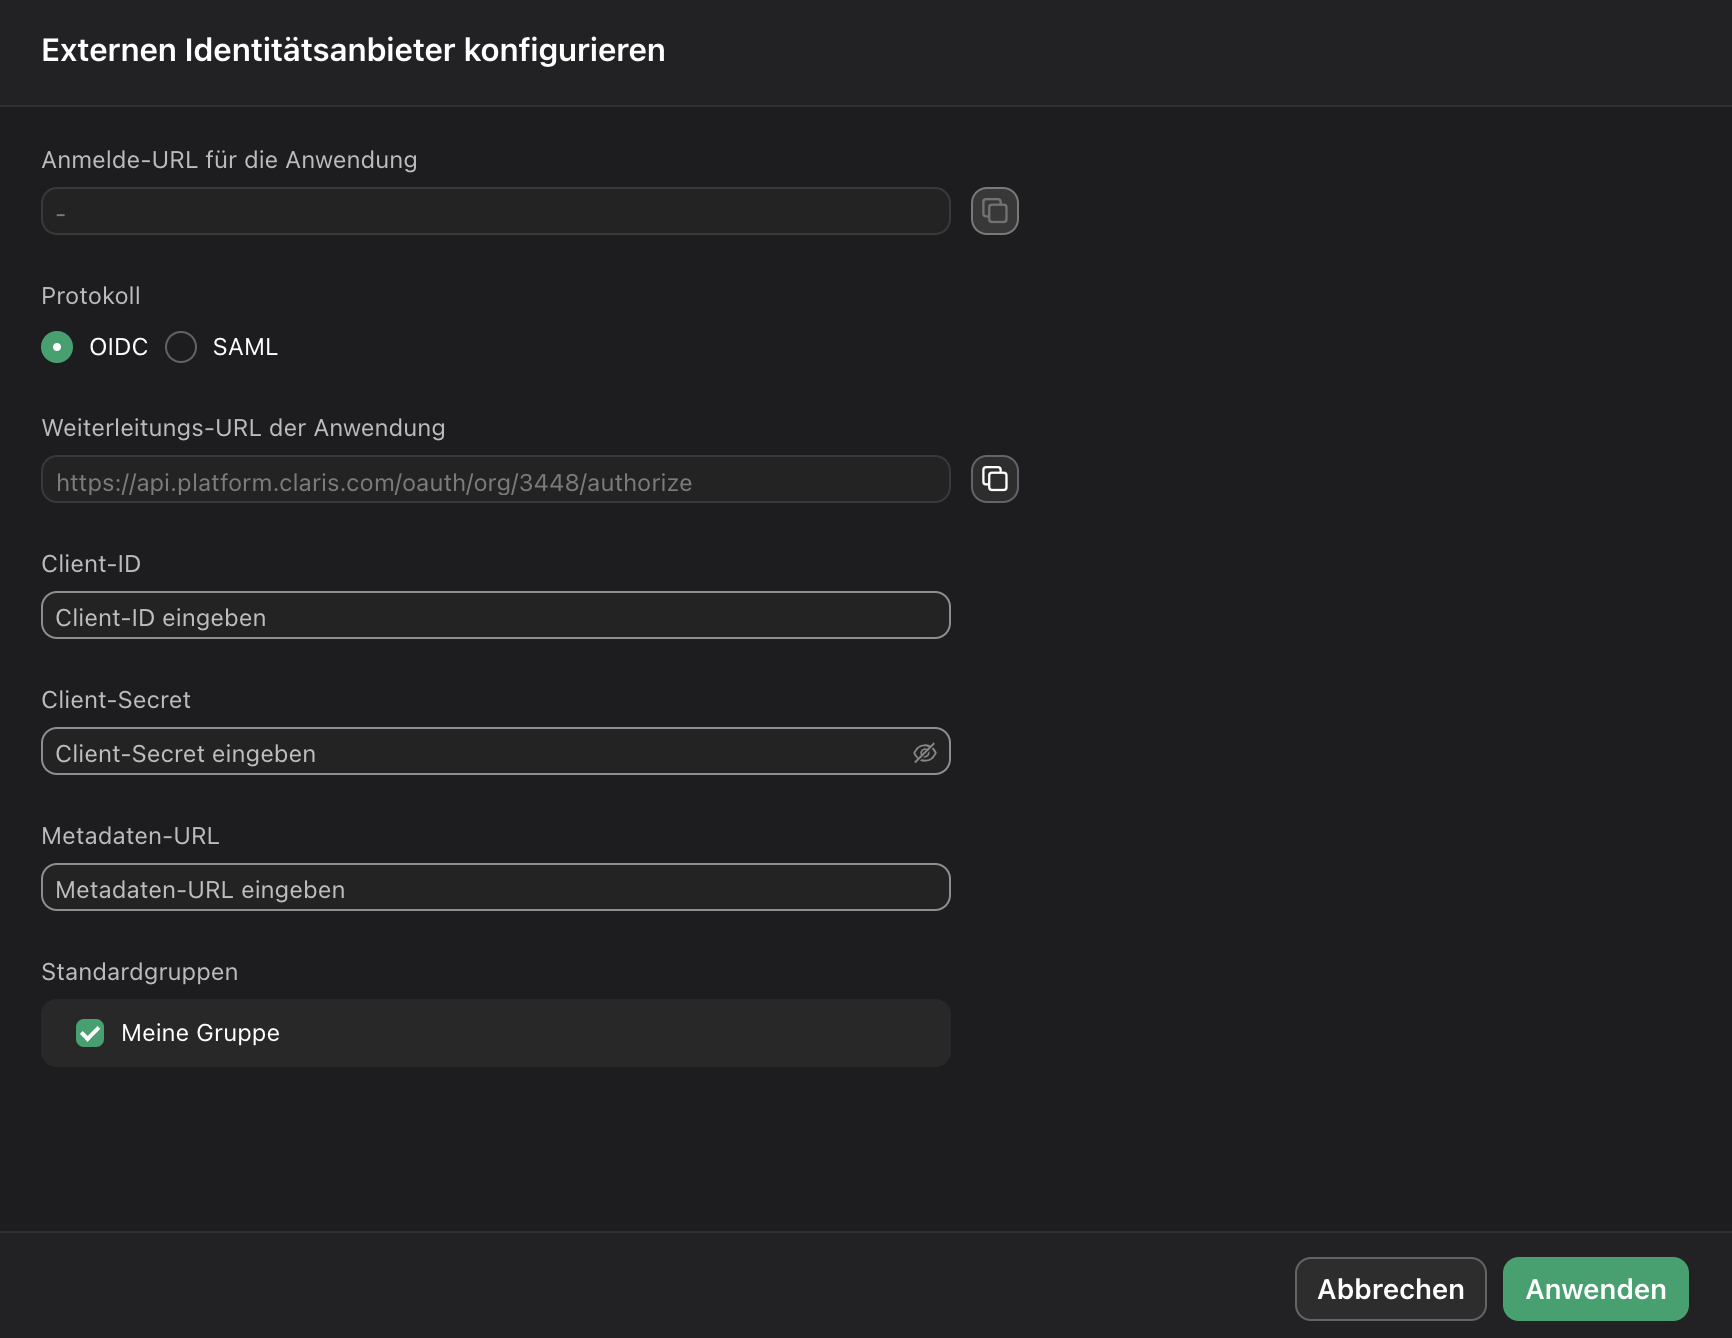Click into the Client-Secret eingeben field

point(450,752)
